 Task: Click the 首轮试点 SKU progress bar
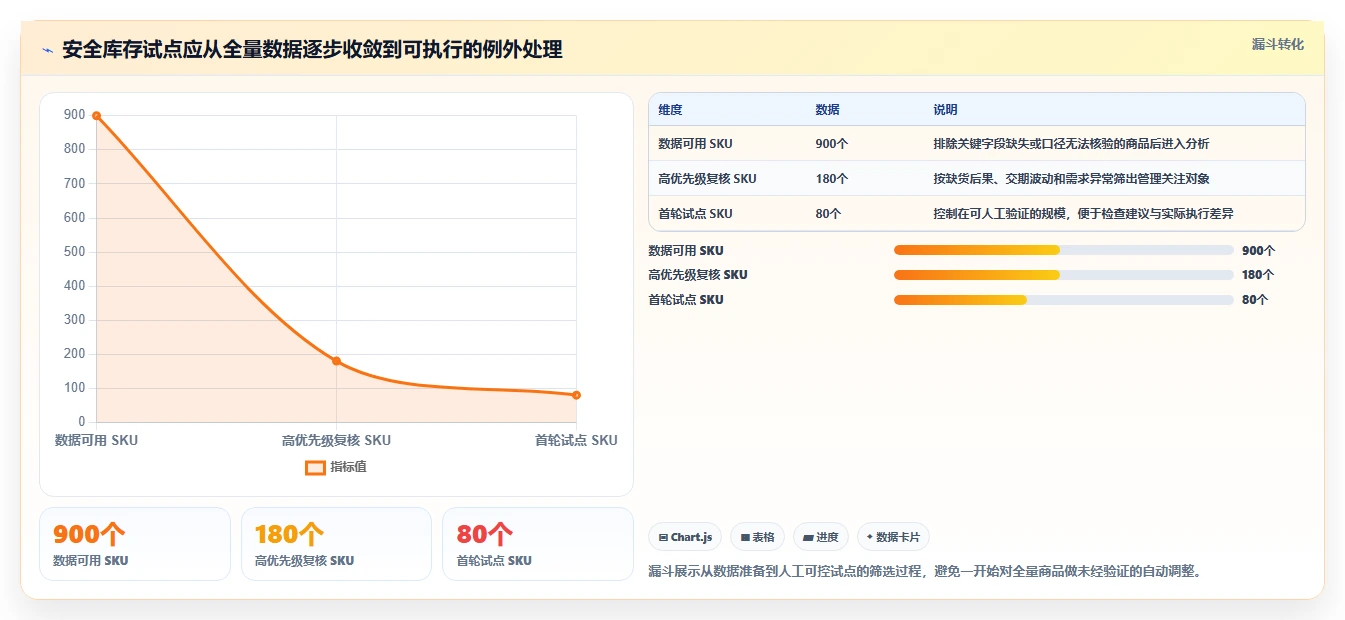(x=1064, y=300)
